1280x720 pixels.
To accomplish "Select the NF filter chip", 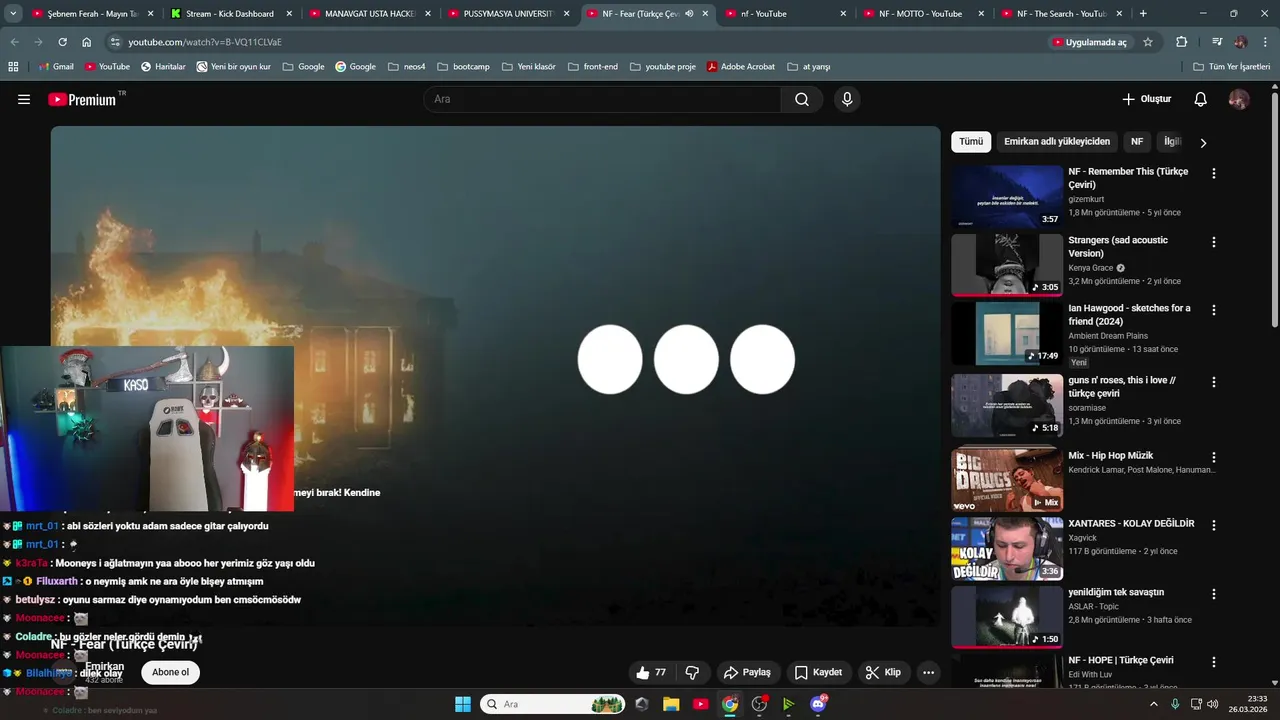I will click(x=1137, y=142).
